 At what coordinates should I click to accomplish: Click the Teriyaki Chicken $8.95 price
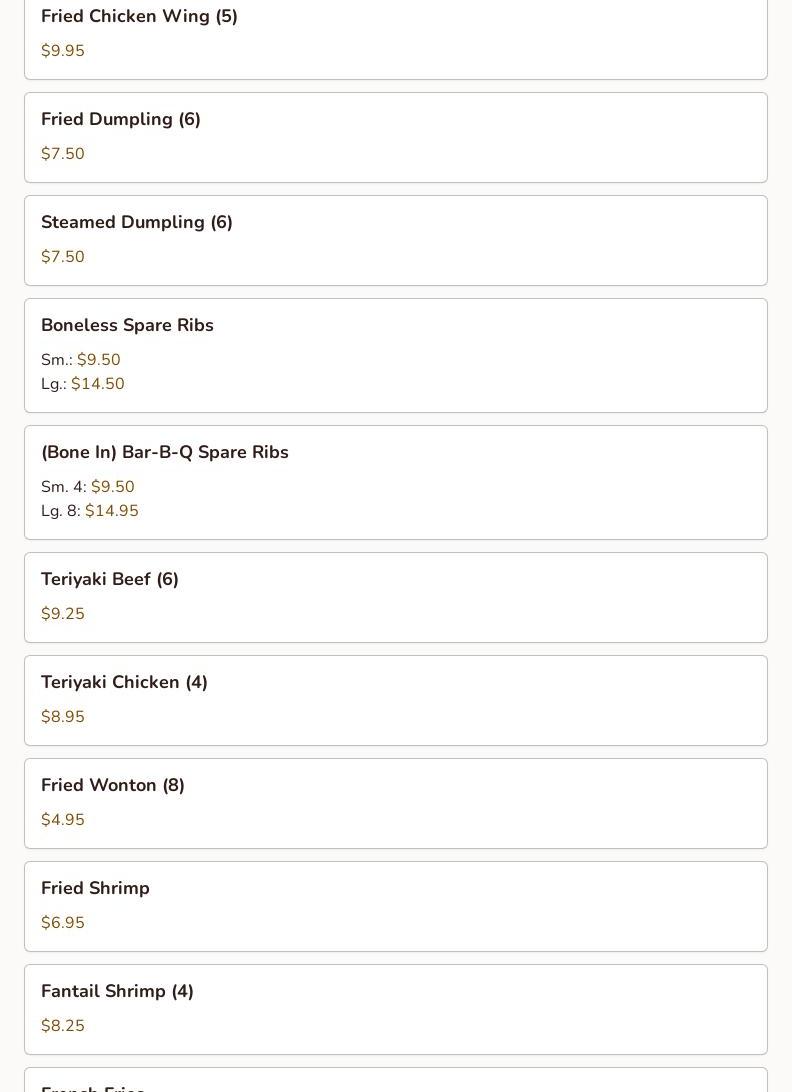click(63, 717)
